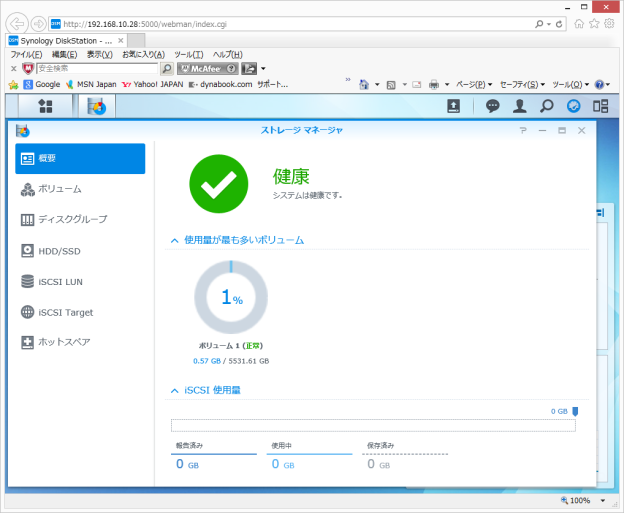This screenshot has height=513, width=624.
Task: Click the McAfee shield icon
Action: point(28,68)
